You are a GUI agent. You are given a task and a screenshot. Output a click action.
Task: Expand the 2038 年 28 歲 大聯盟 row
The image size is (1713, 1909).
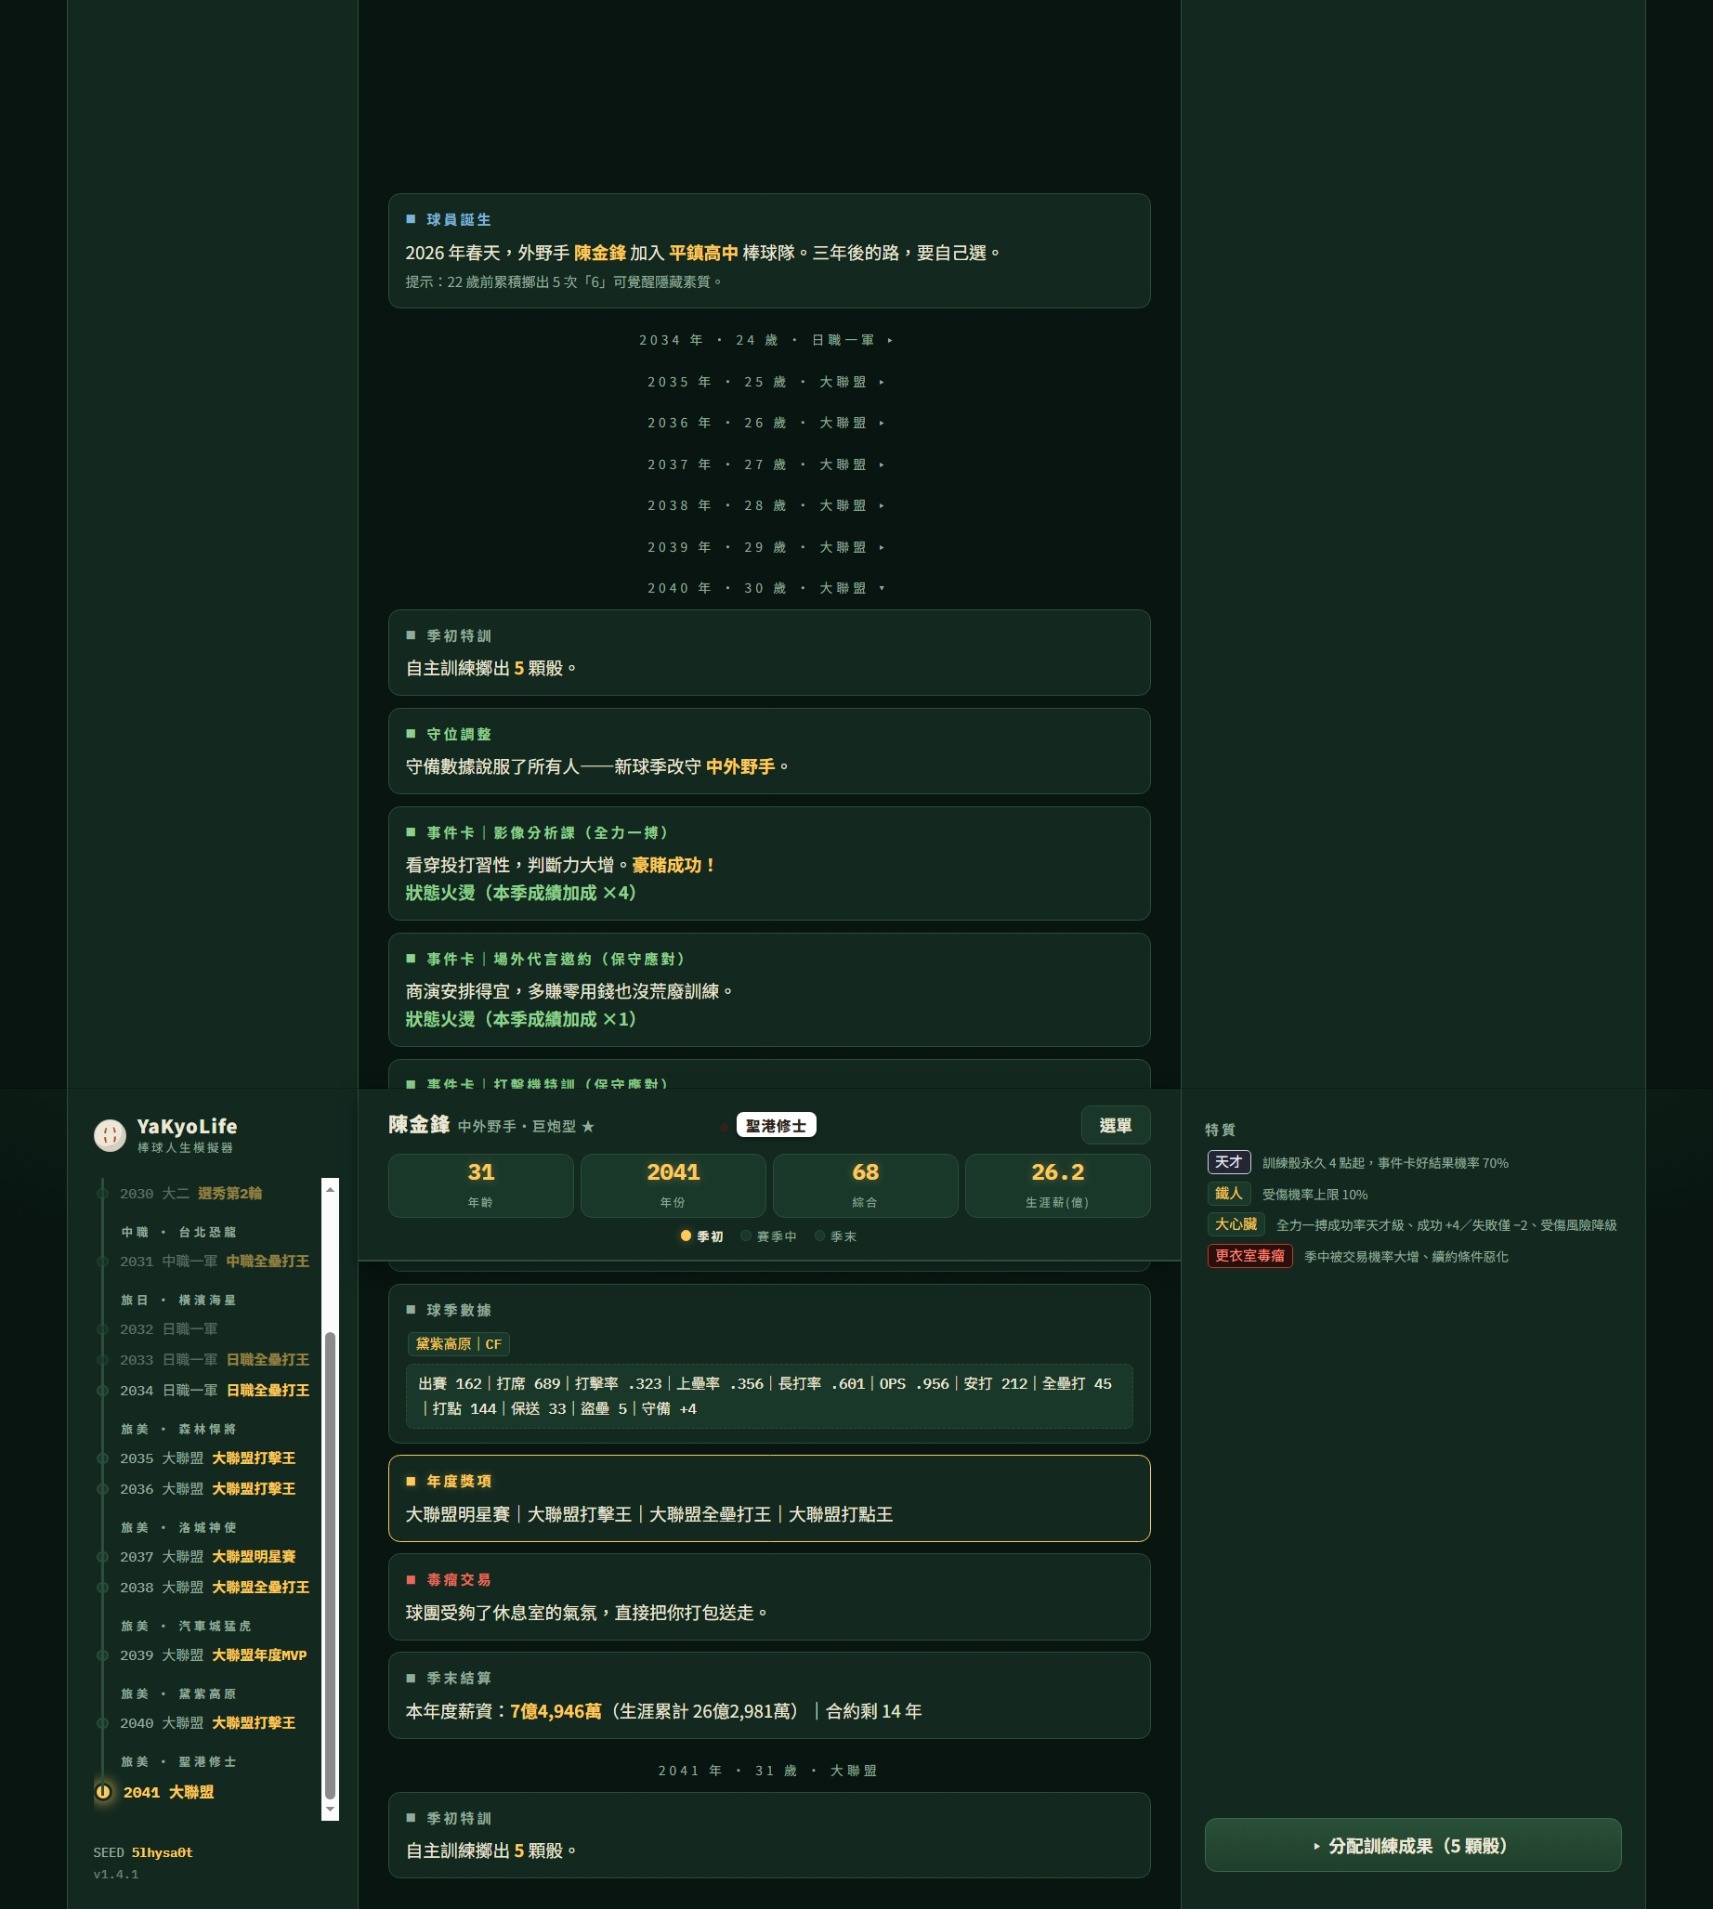(767, 506)
